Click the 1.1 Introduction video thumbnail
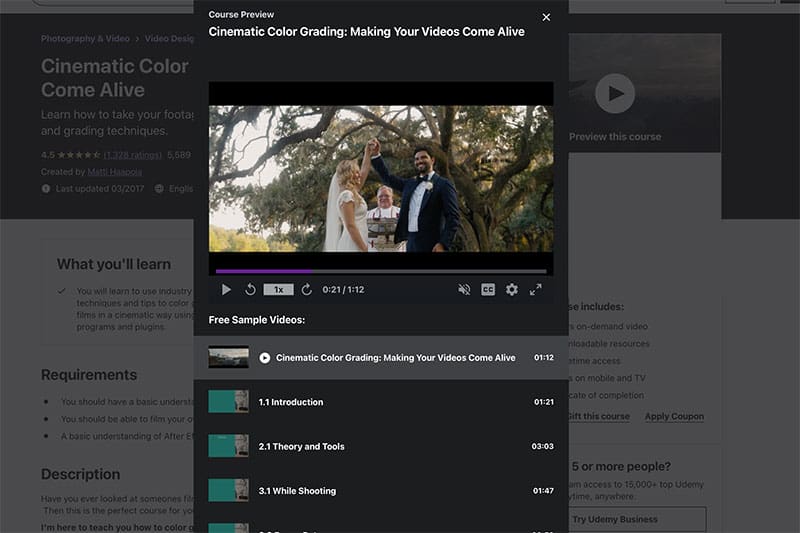The height and width of the screenshot is (533, 800). point(228,402)
